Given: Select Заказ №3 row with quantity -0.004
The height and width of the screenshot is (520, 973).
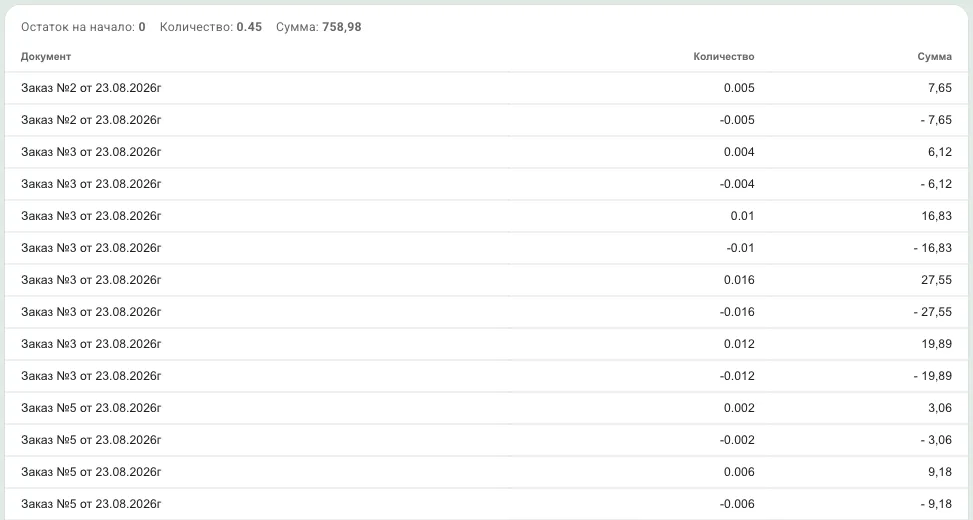Looking at the screenshot, I should click(486, 184).
